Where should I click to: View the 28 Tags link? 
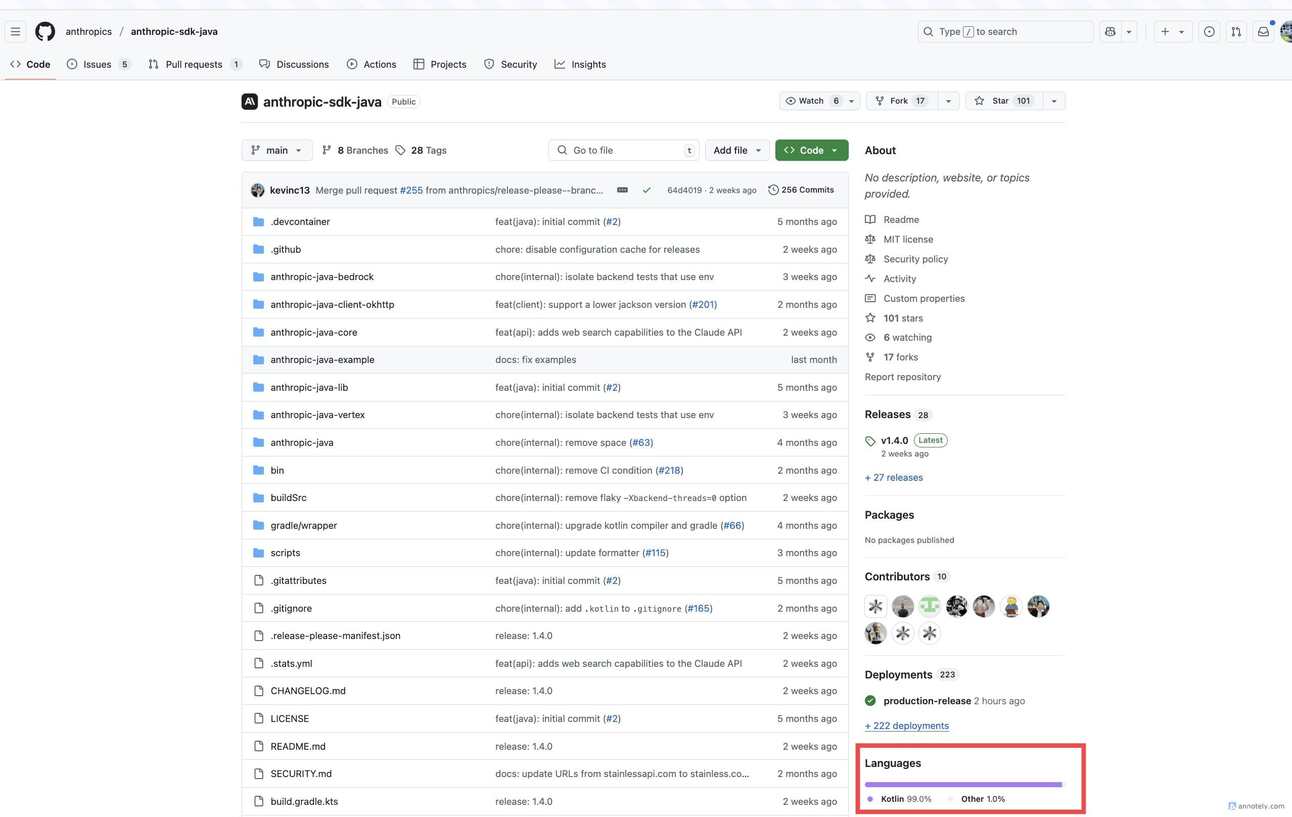pos(421,150)
